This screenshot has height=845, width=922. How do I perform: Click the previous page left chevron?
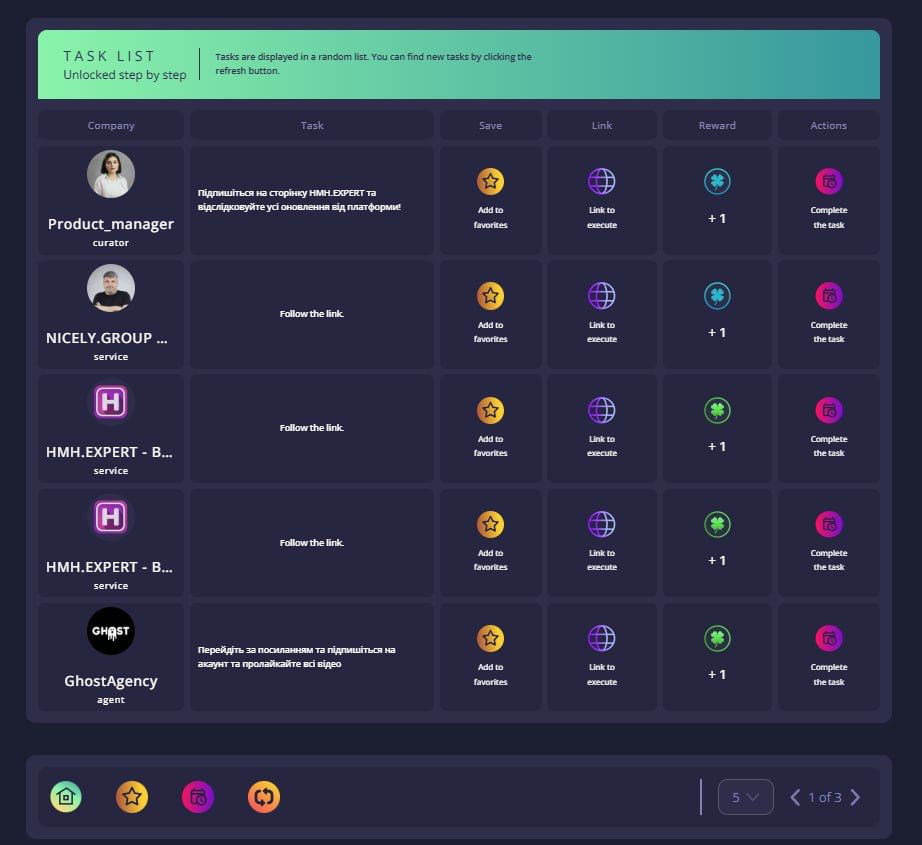tap(793, 797)
